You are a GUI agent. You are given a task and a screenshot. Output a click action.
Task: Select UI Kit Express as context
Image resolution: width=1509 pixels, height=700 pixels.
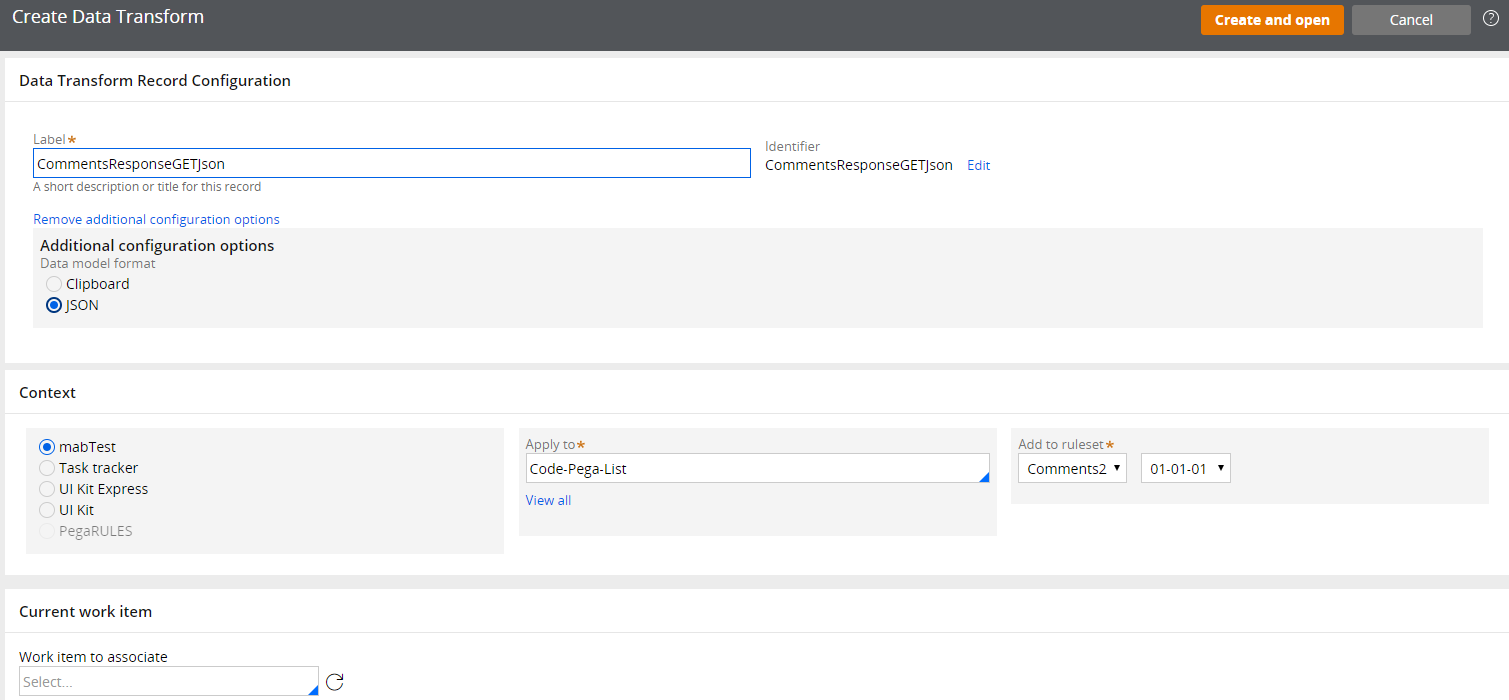click(47, 489)
